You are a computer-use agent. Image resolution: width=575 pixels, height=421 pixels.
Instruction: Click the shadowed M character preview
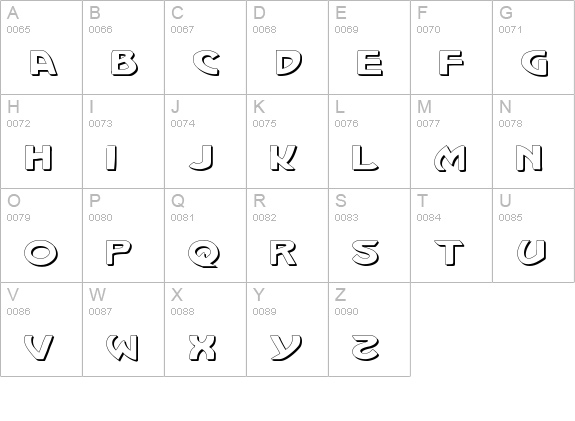(x=450, y=158)
